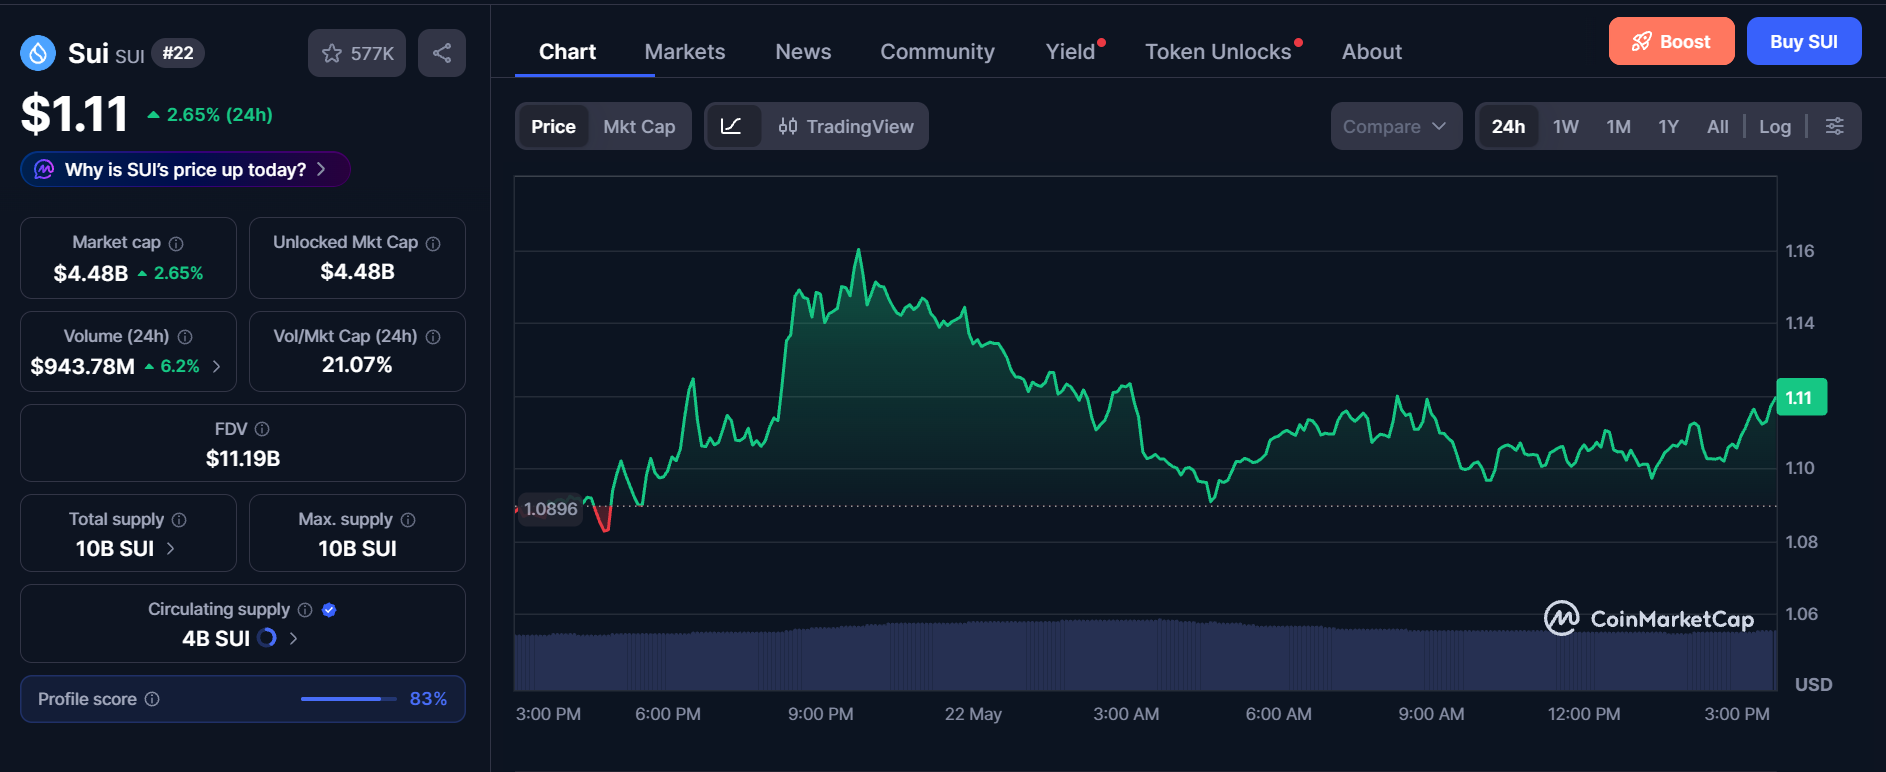Select the Mkt Cap chart toggle
Image resolution: width=1886 pixels, height=772 pixels.
pyautogui.click(x=639, y=126)
